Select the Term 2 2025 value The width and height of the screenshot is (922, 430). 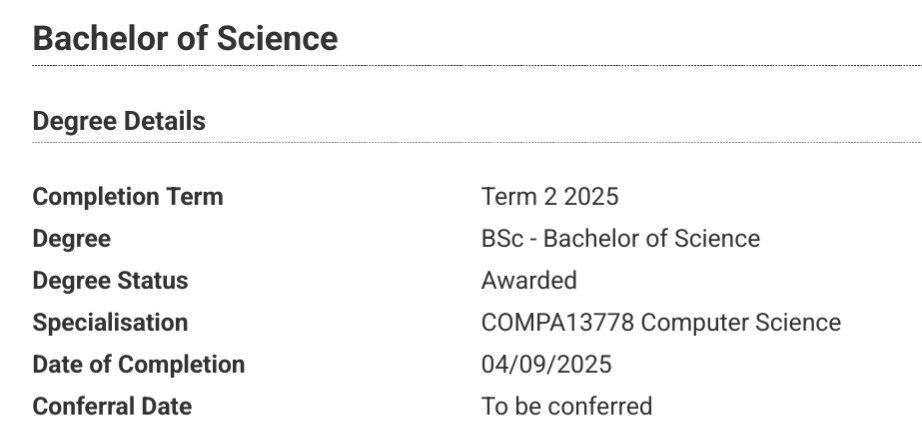point(549,196)
